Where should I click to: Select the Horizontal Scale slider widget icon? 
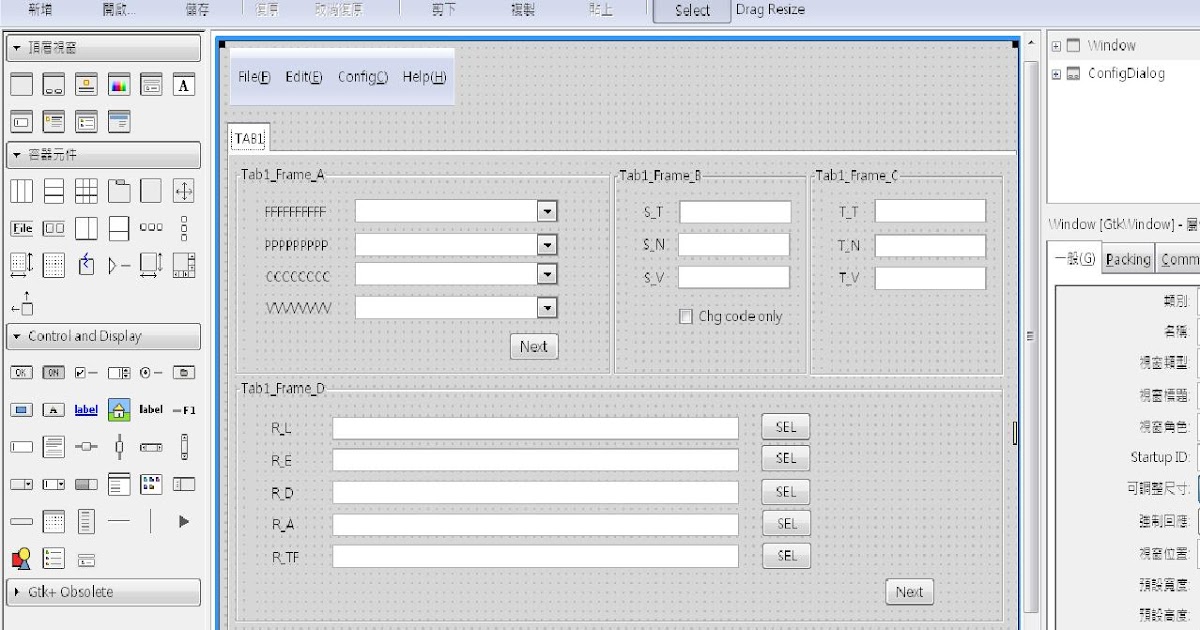click(x=87, y=447)
